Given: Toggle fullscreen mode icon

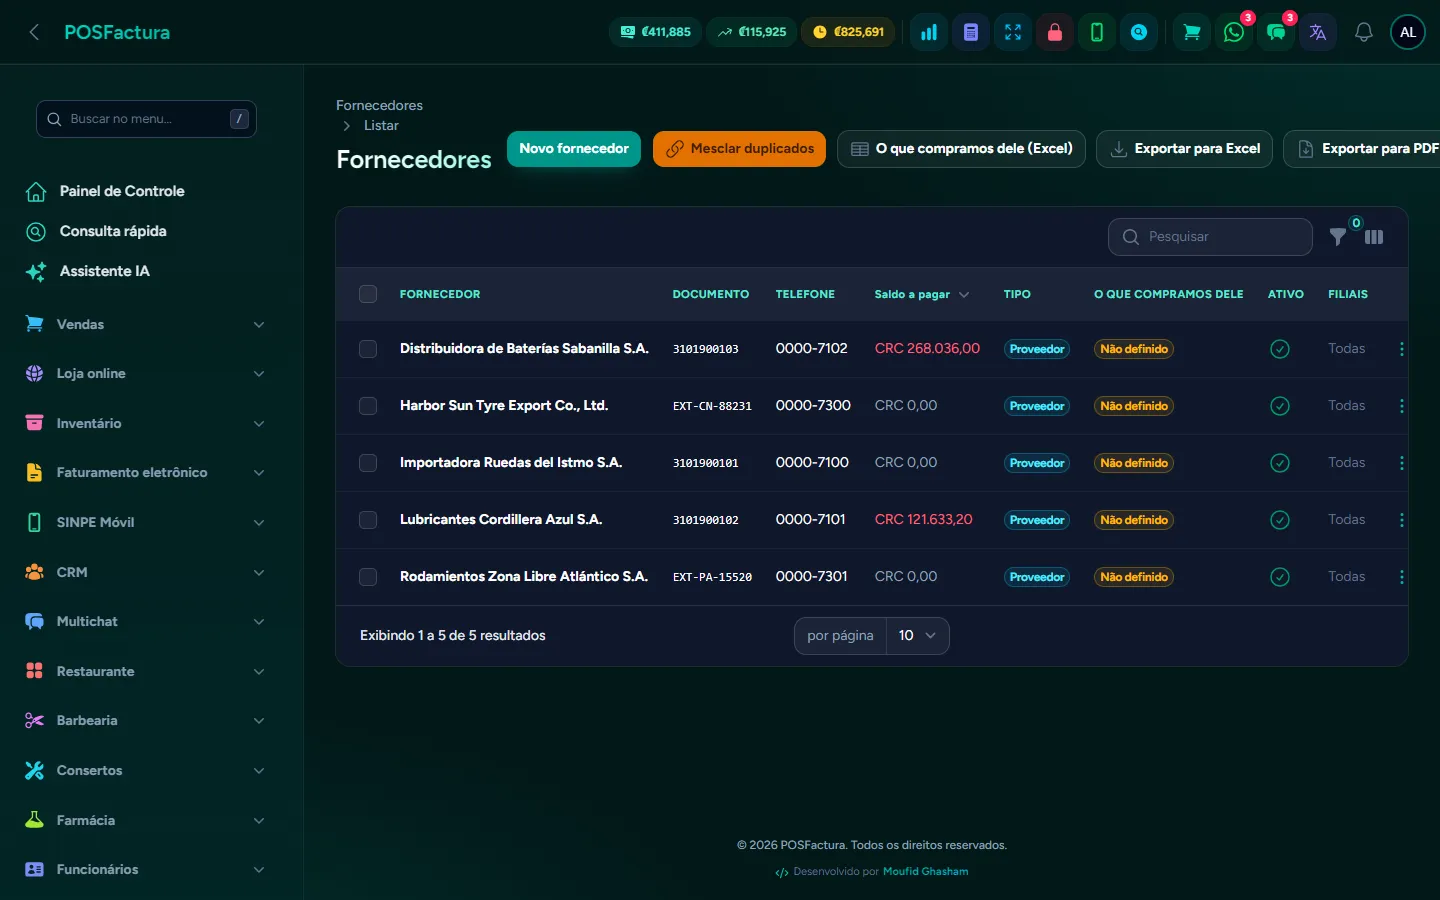Looking at the screenshot, I should click(1013, 32).
